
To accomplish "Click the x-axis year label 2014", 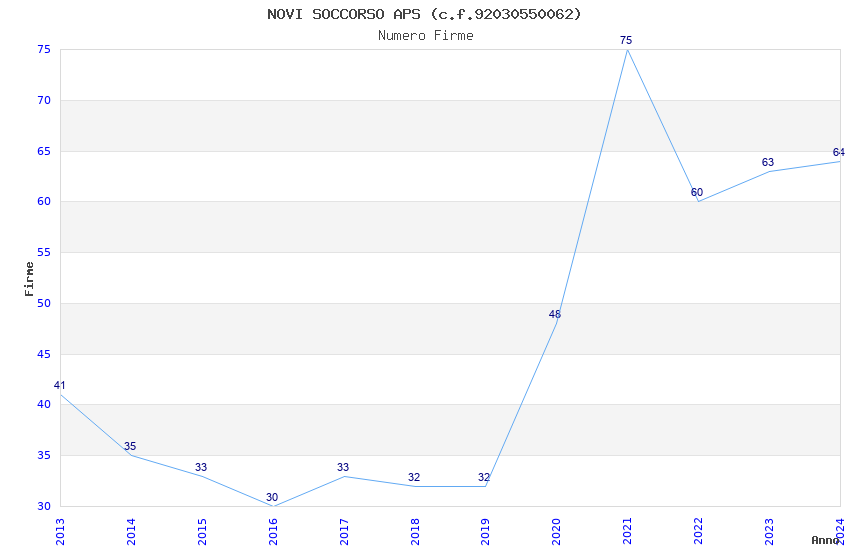I will [131, 532].
